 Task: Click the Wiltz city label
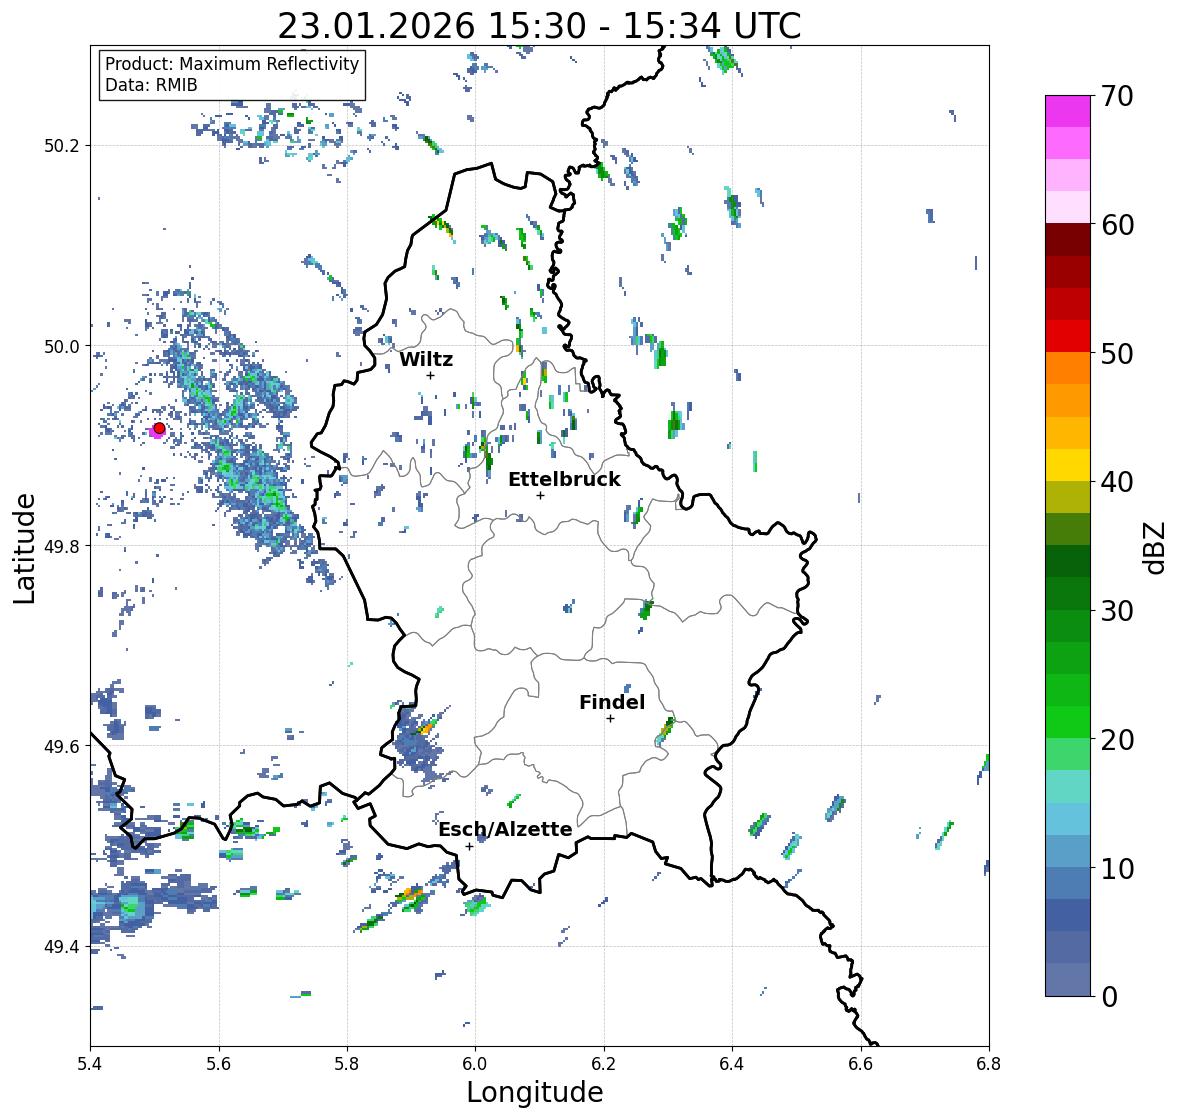[426, 359]
